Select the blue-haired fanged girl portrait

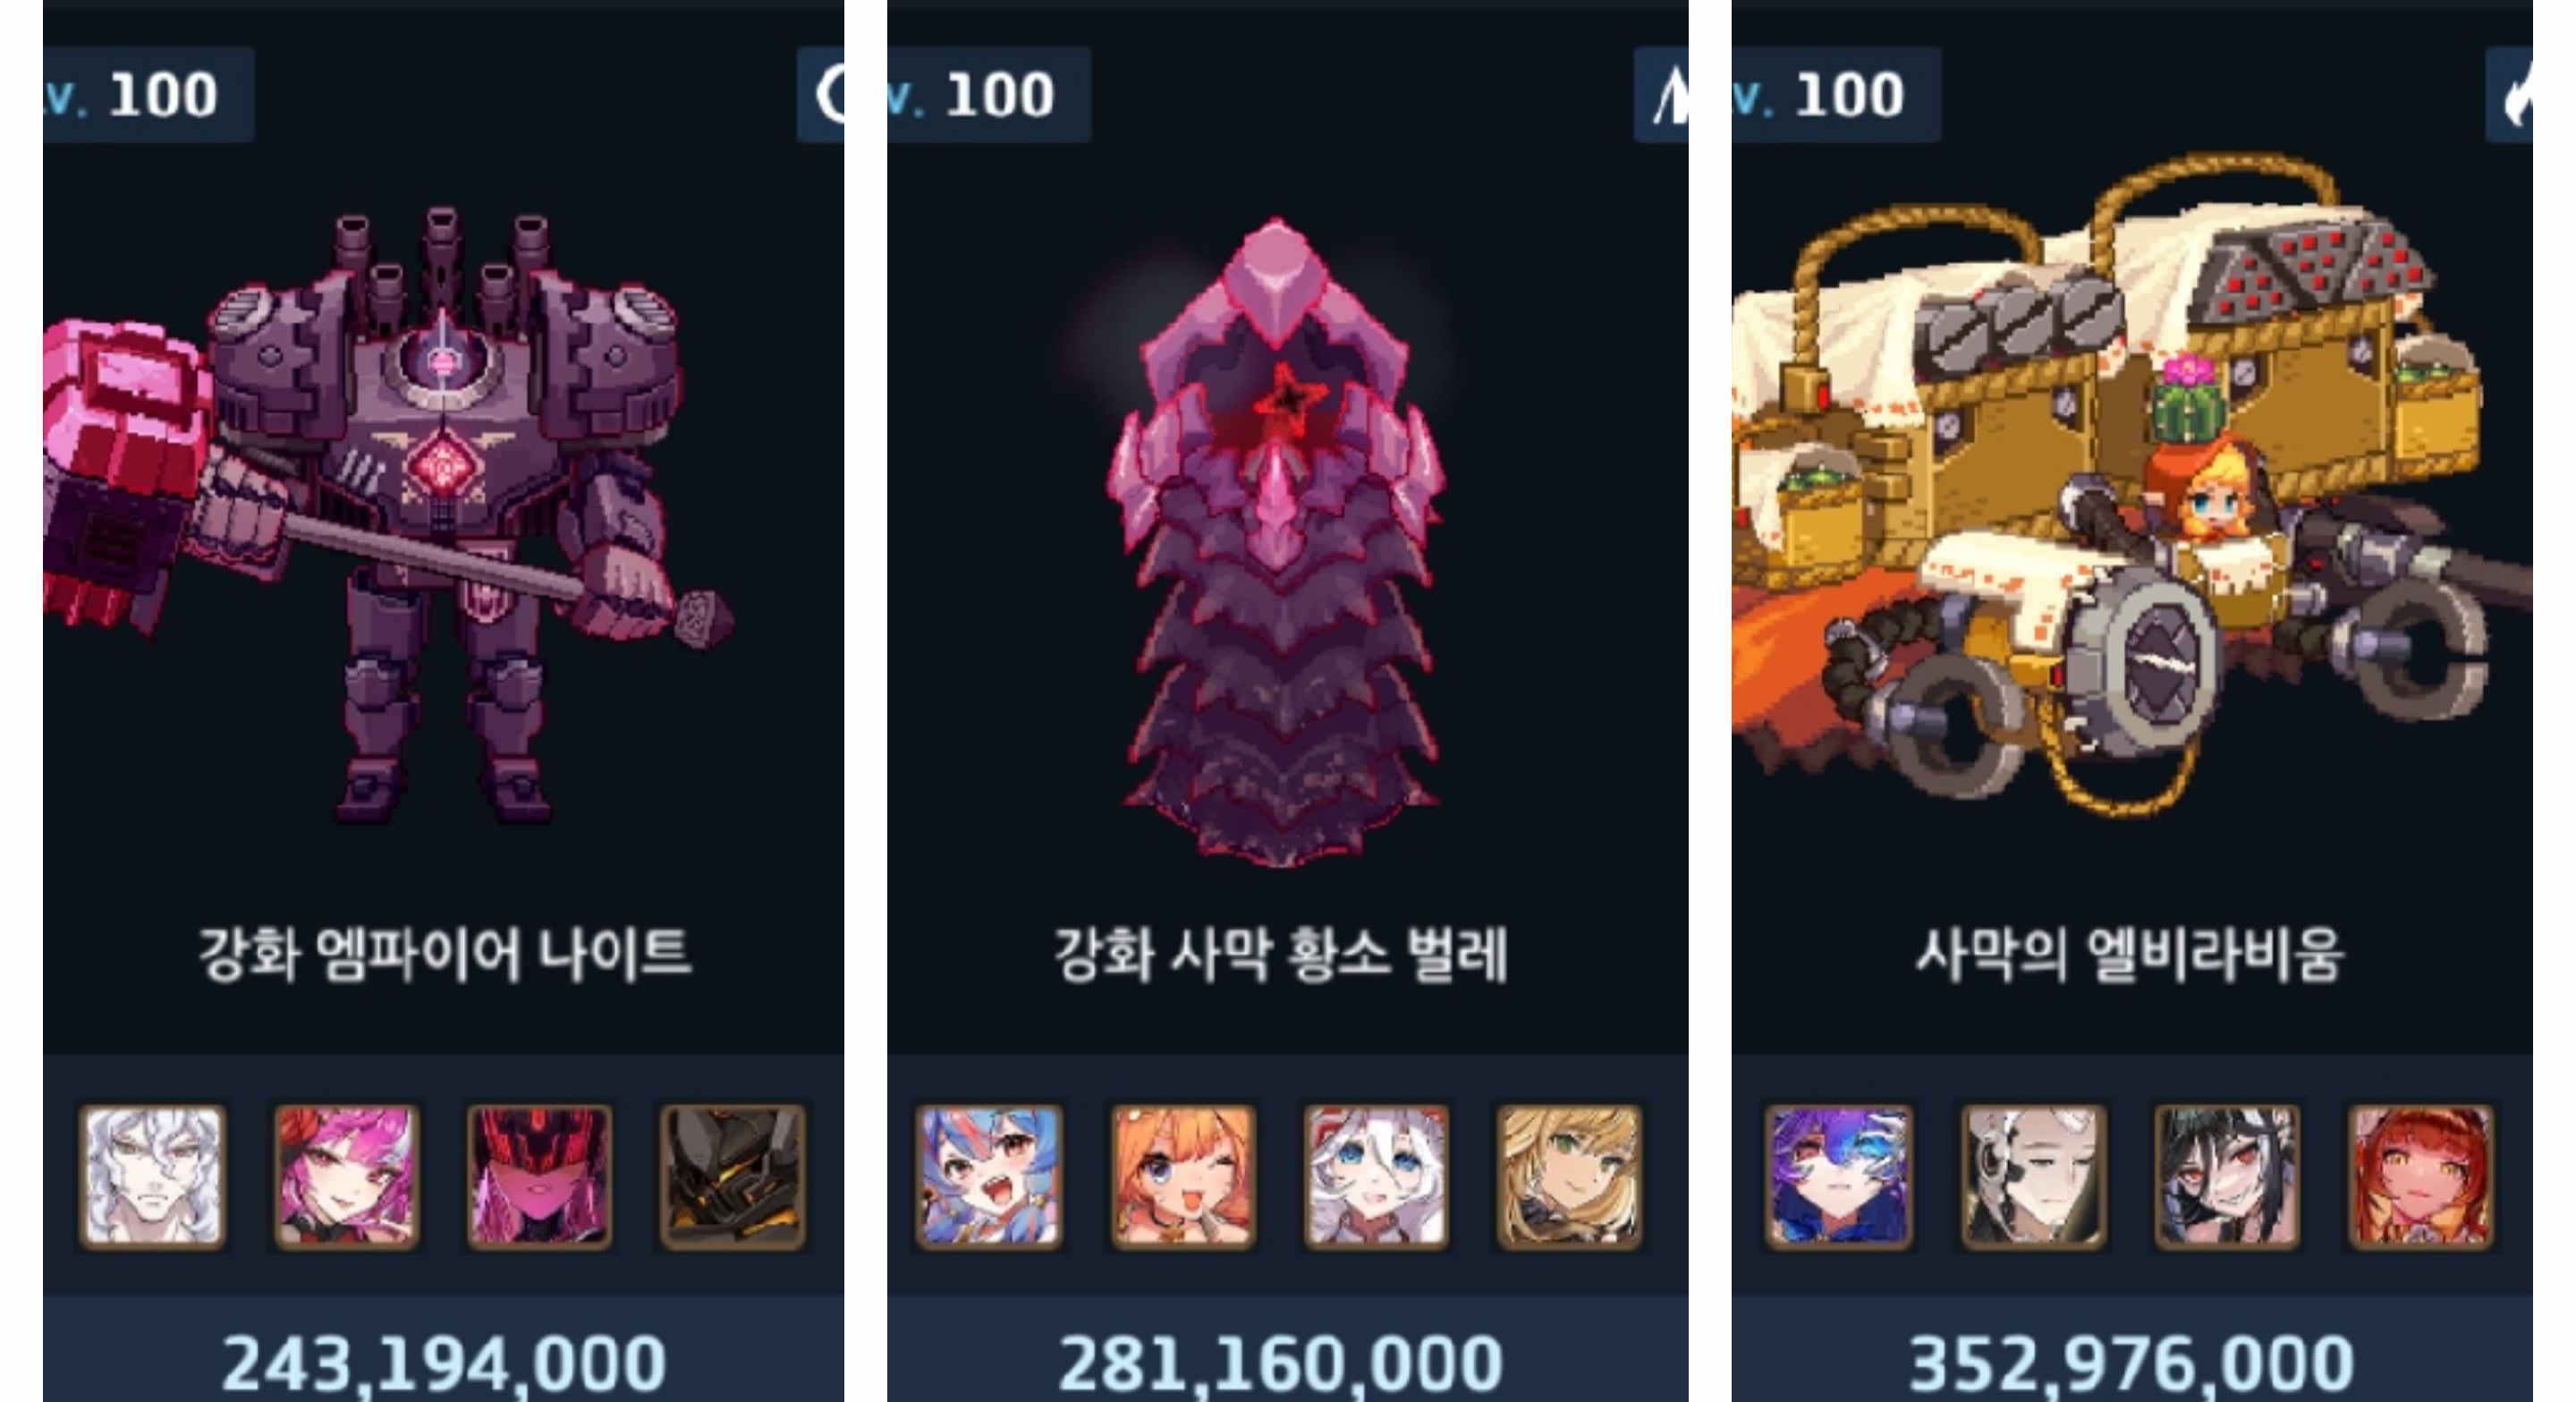tap(989, 1176)
